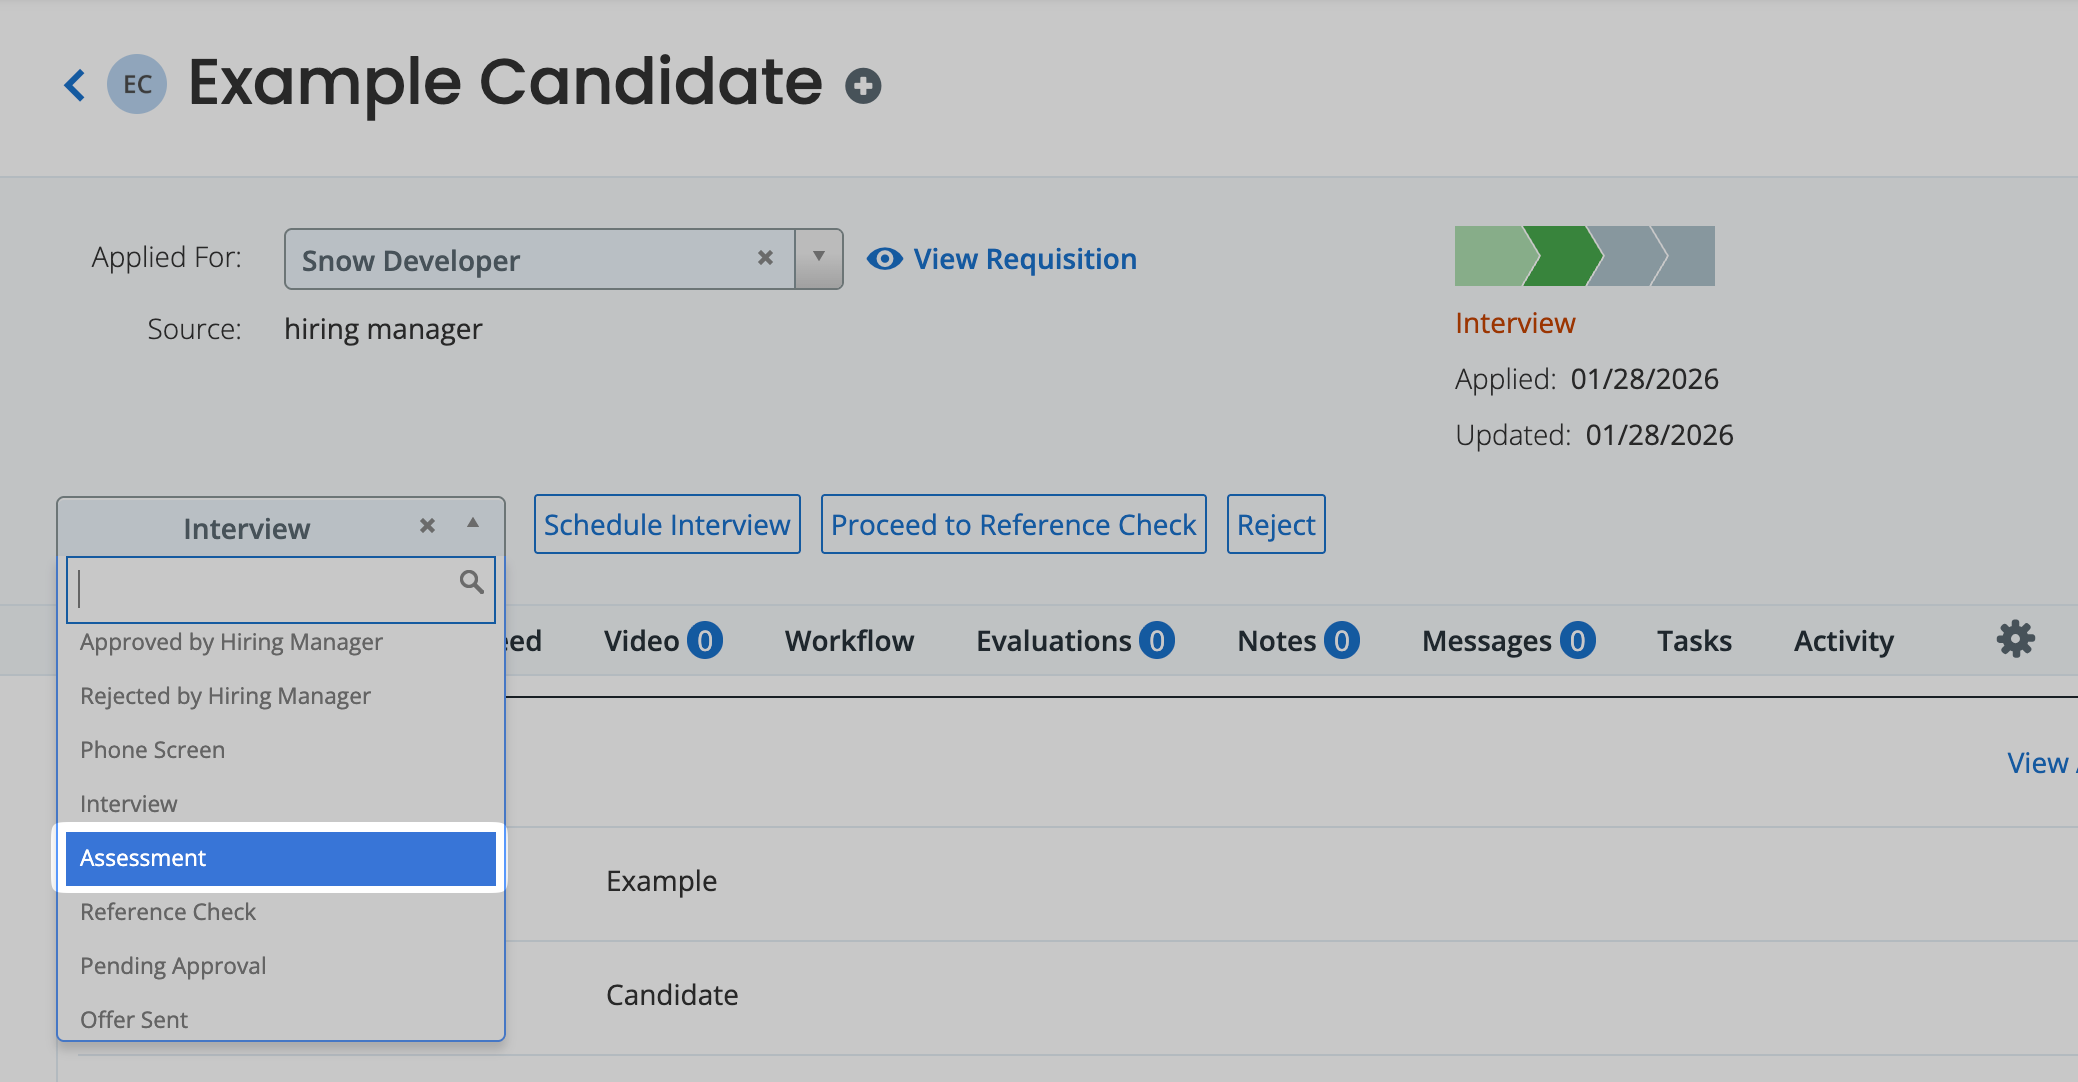The image size is (2078, 1082).
Task: Click Proceed to Reference Check button
Action: 1013,524
